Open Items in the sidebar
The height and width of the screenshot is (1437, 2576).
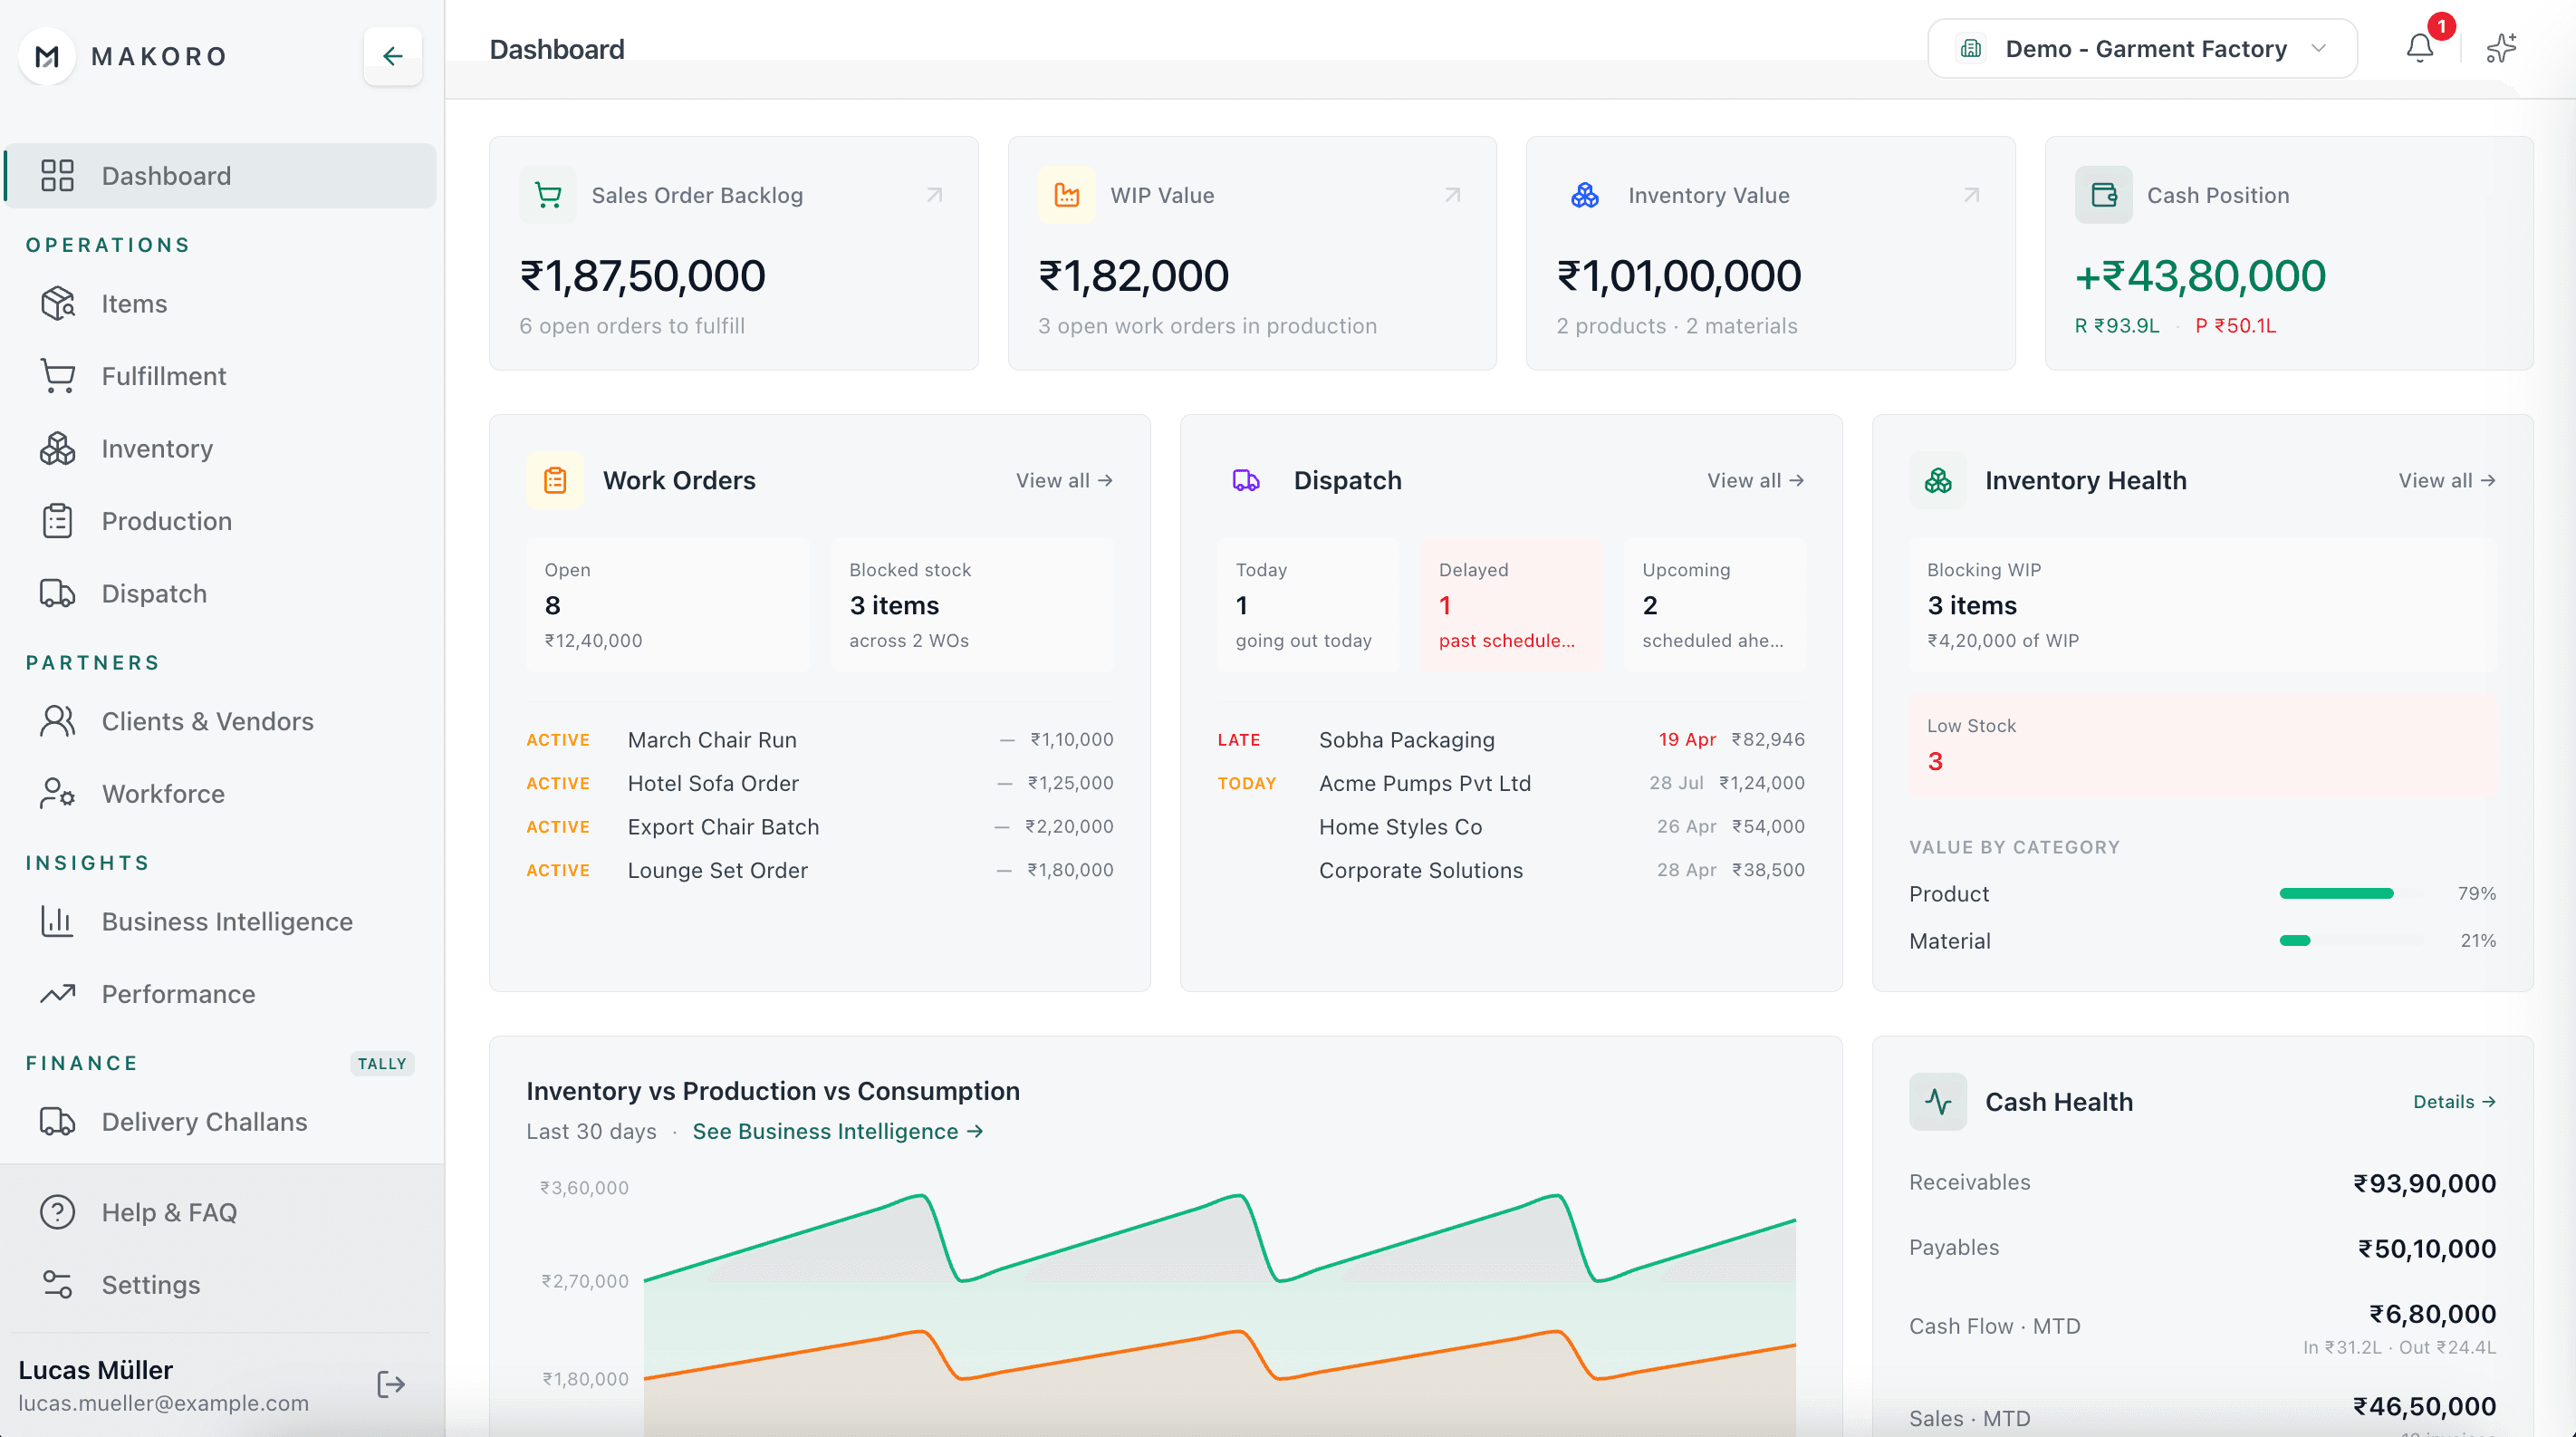point(222,304)
